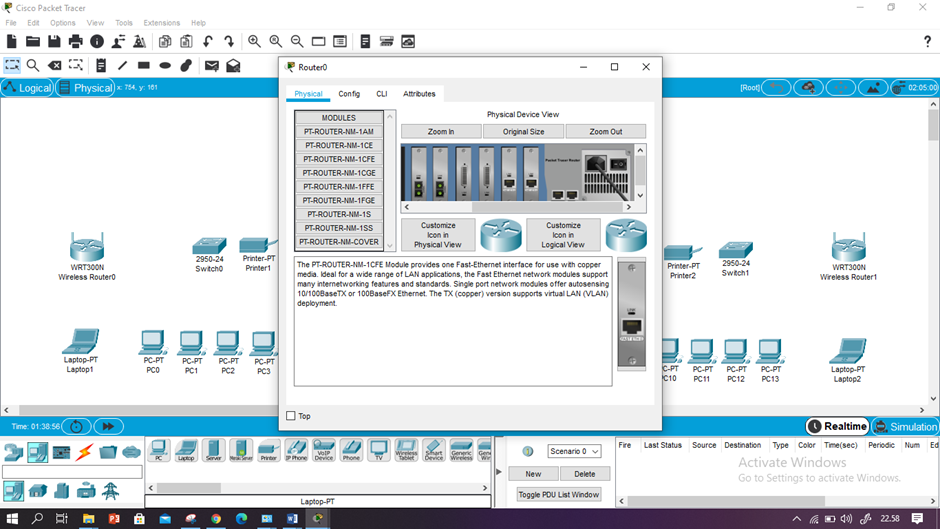Image resolution: width=940 pixels, height=529 pixels.
Task: Open the CLI tab
Action: click(x=381, y=94)
